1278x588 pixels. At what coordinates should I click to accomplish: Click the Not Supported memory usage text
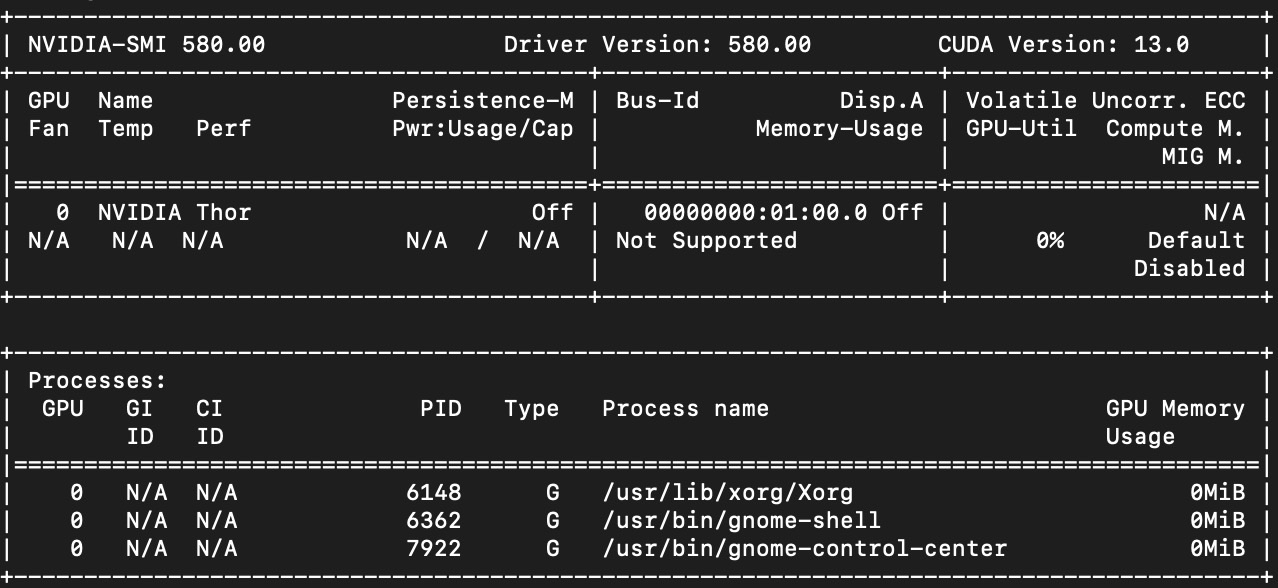pyautogui.click(x=706, y=241)
